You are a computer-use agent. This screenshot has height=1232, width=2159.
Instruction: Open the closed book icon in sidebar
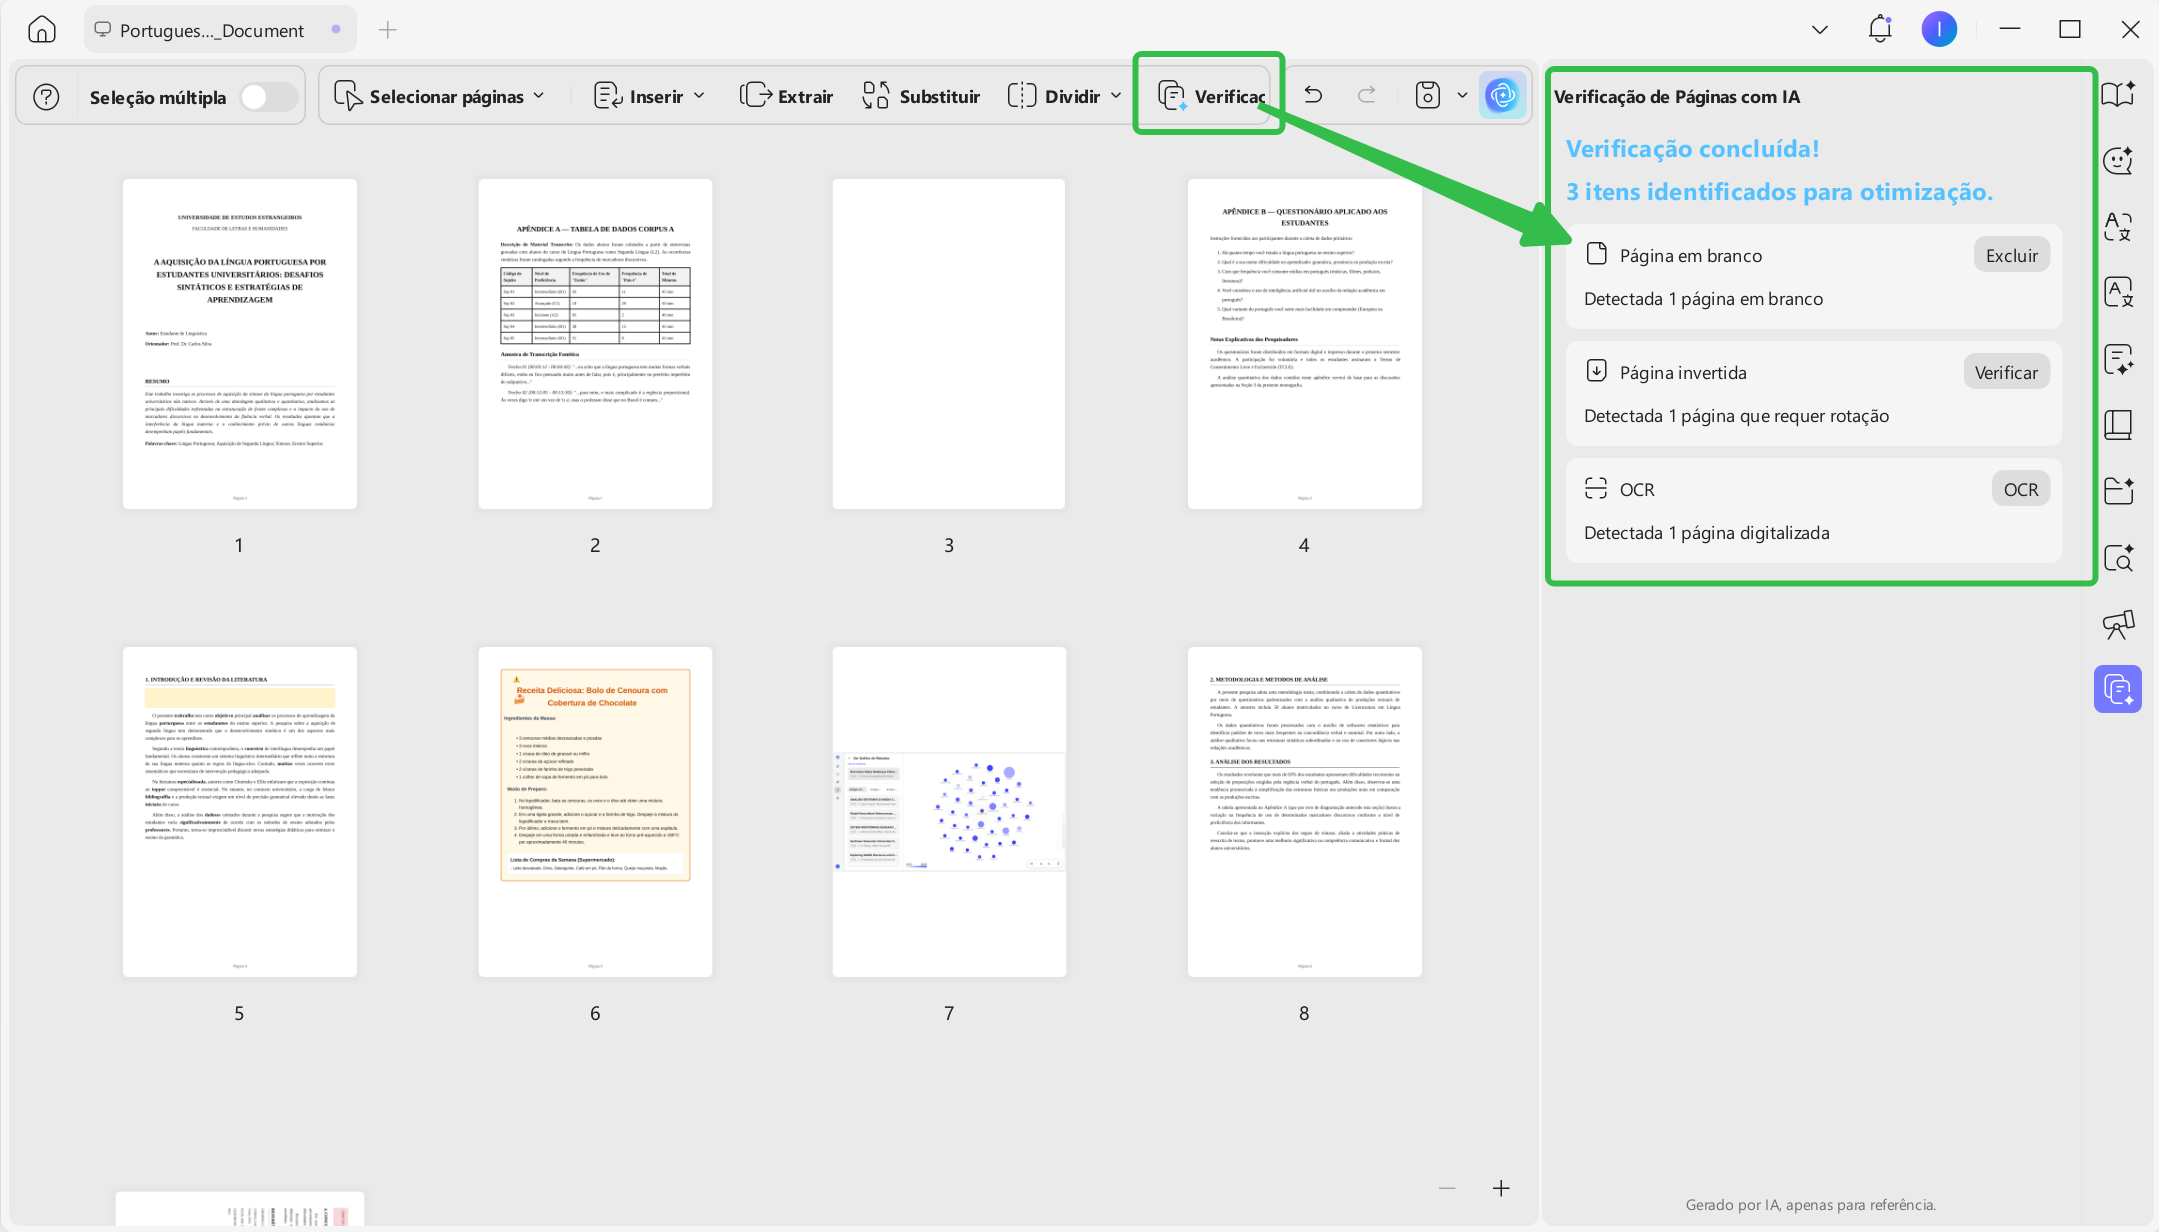click(2118, 425)
